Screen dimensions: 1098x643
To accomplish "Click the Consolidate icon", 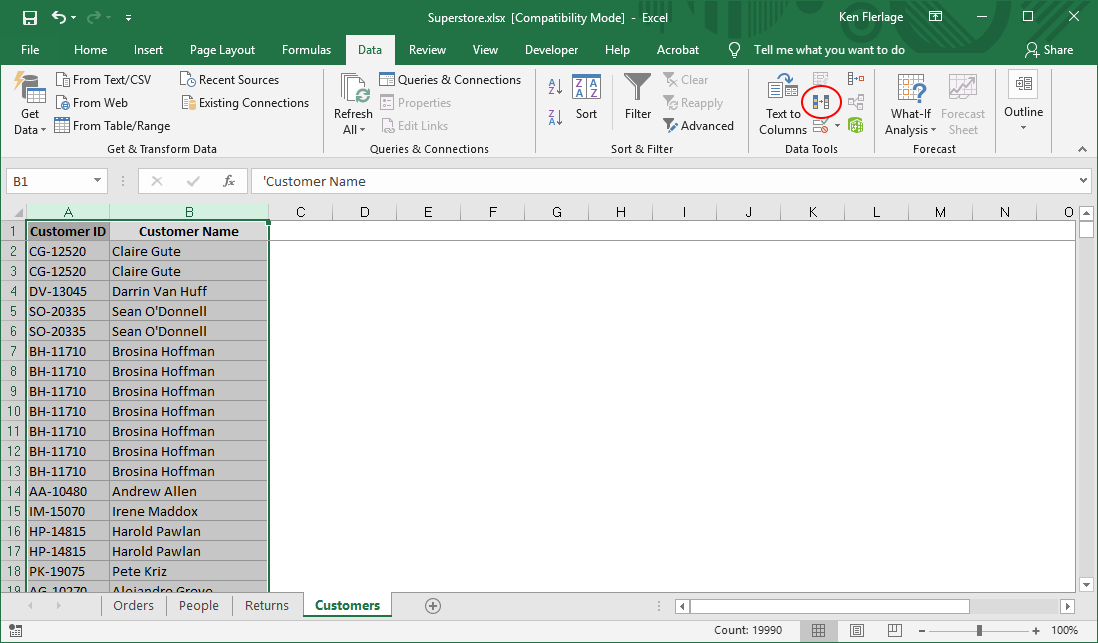I will tap(856, 80).
